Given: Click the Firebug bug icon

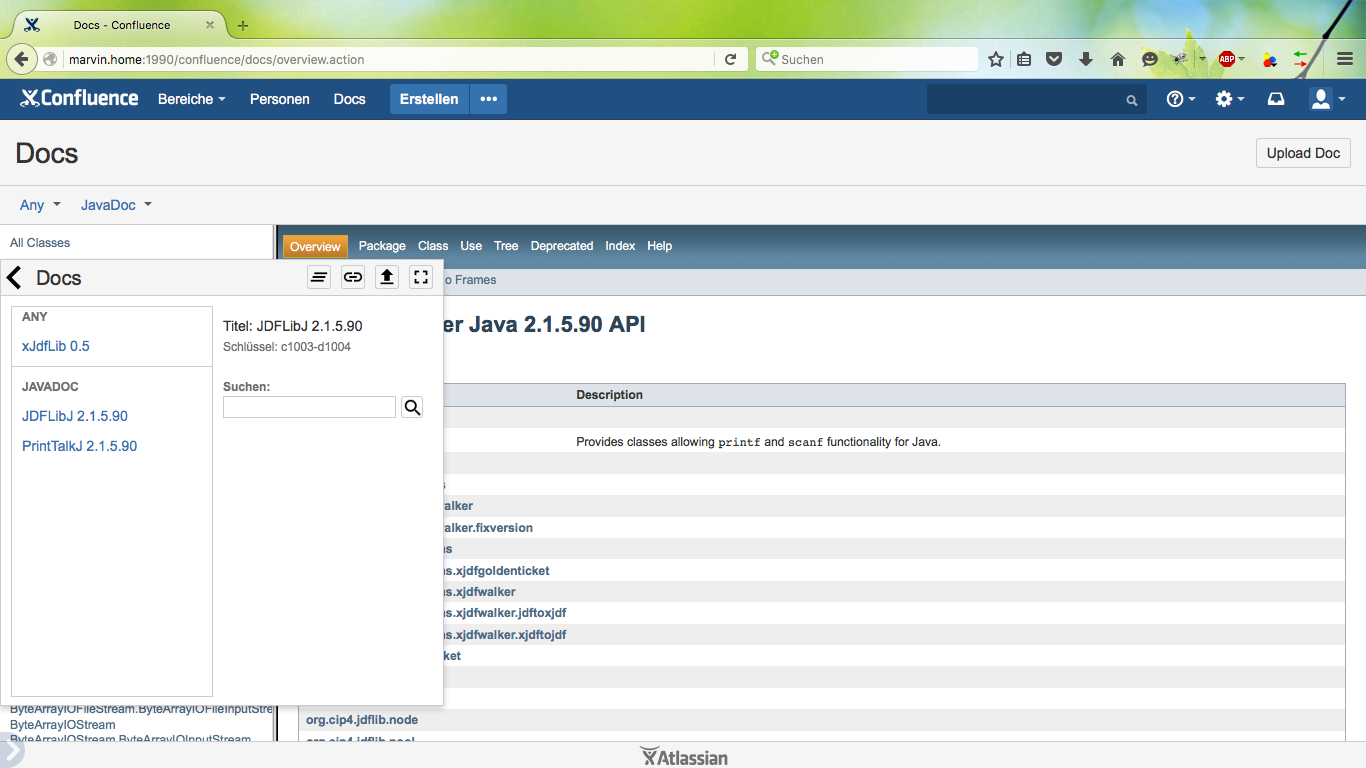Looking at the screenshot, I should (x=1181, y=59).
